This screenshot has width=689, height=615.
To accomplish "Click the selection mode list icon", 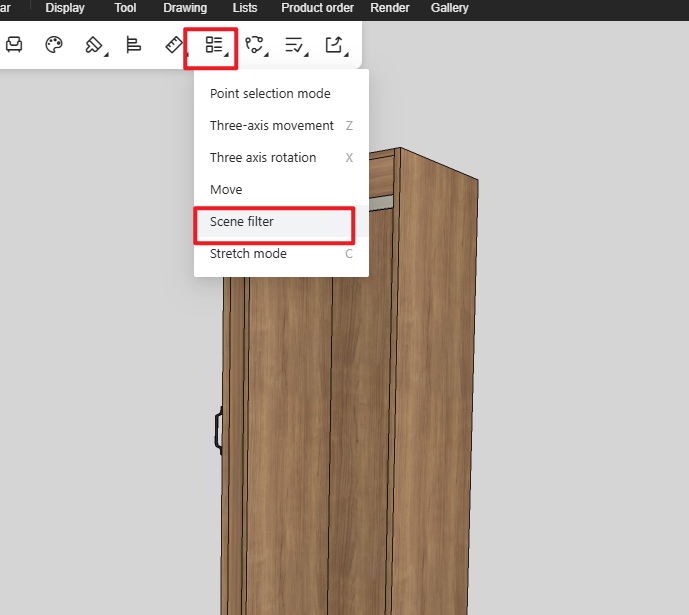I will tap(213, 45).
